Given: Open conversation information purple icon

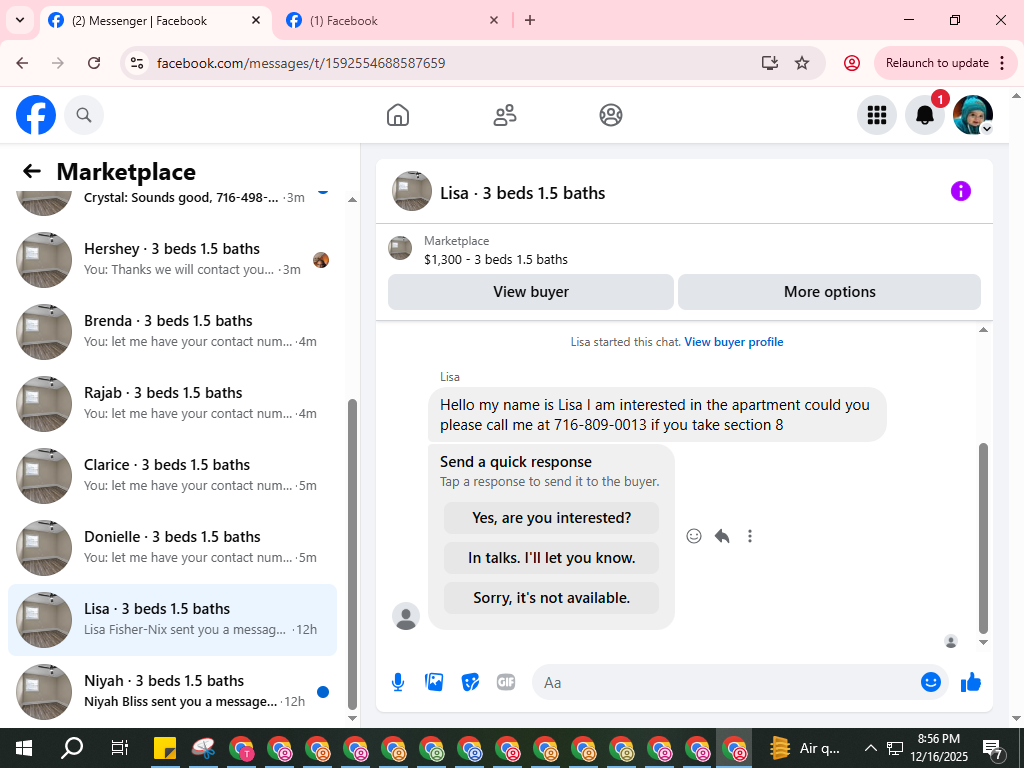Looking at the screenshot, I should 961,191.
